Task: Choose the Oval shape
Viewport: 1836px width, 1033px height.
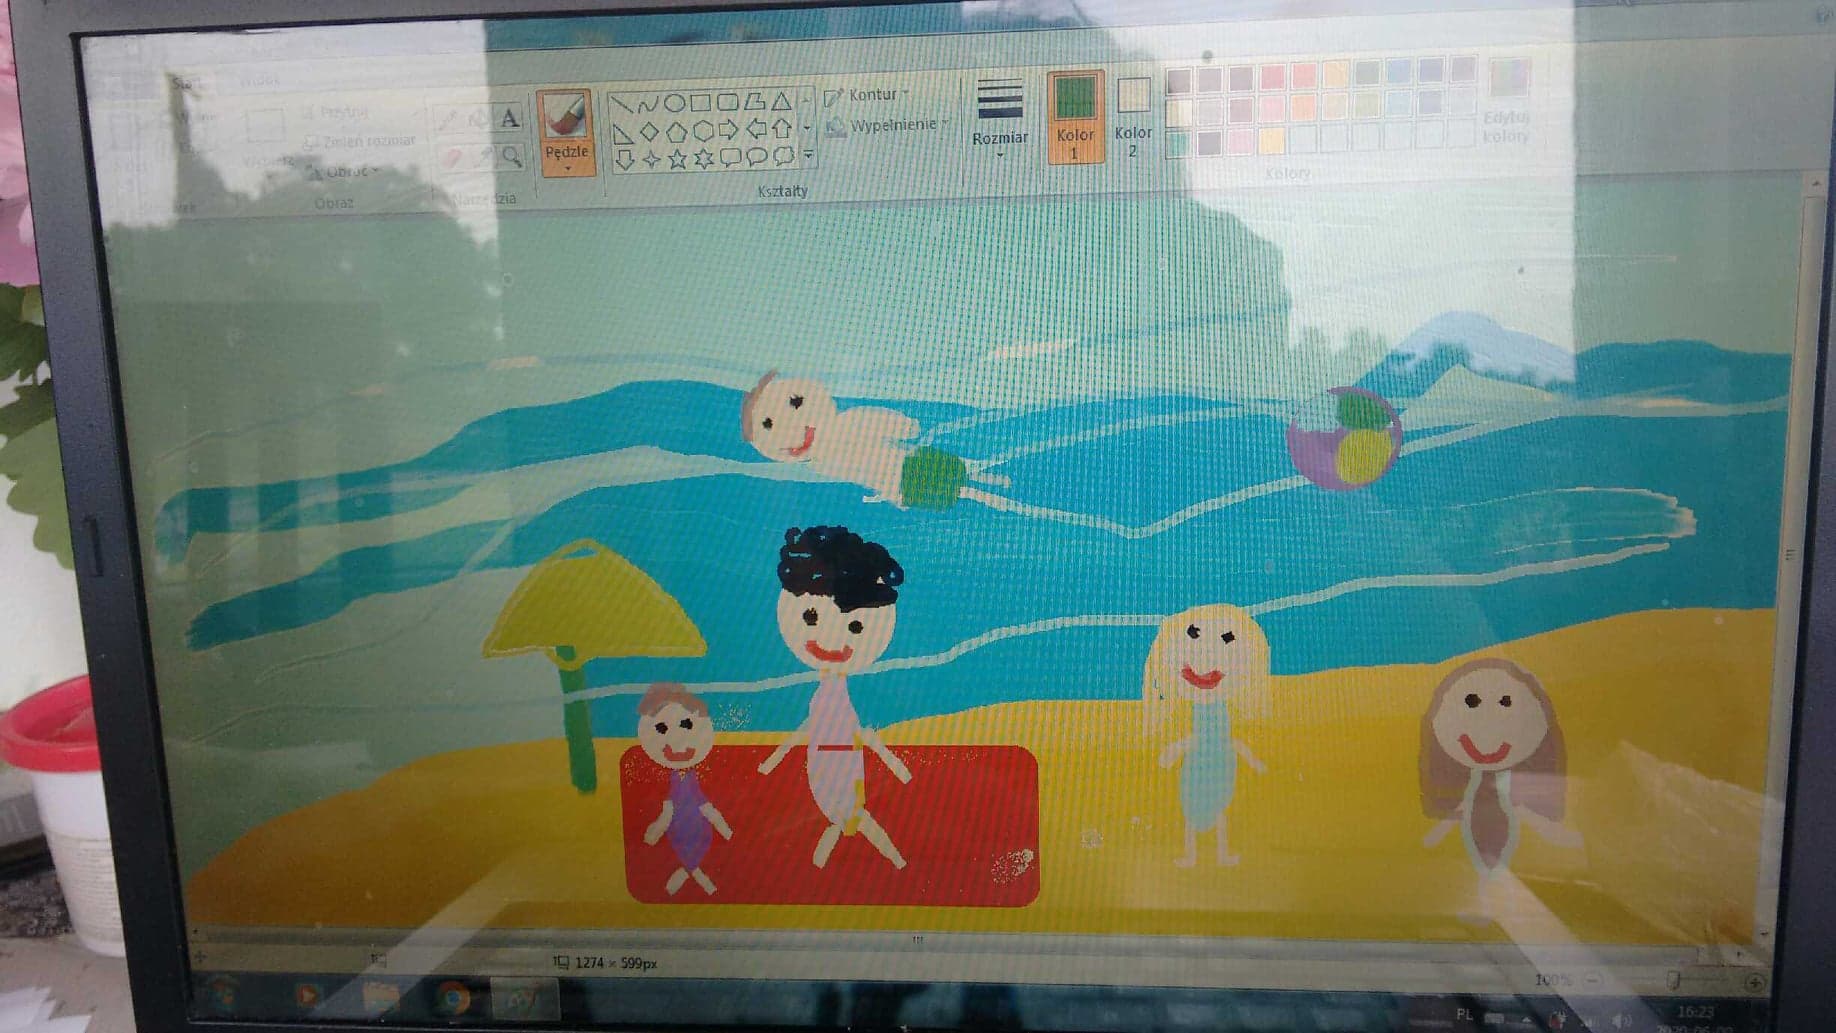Action: [674, 102]
